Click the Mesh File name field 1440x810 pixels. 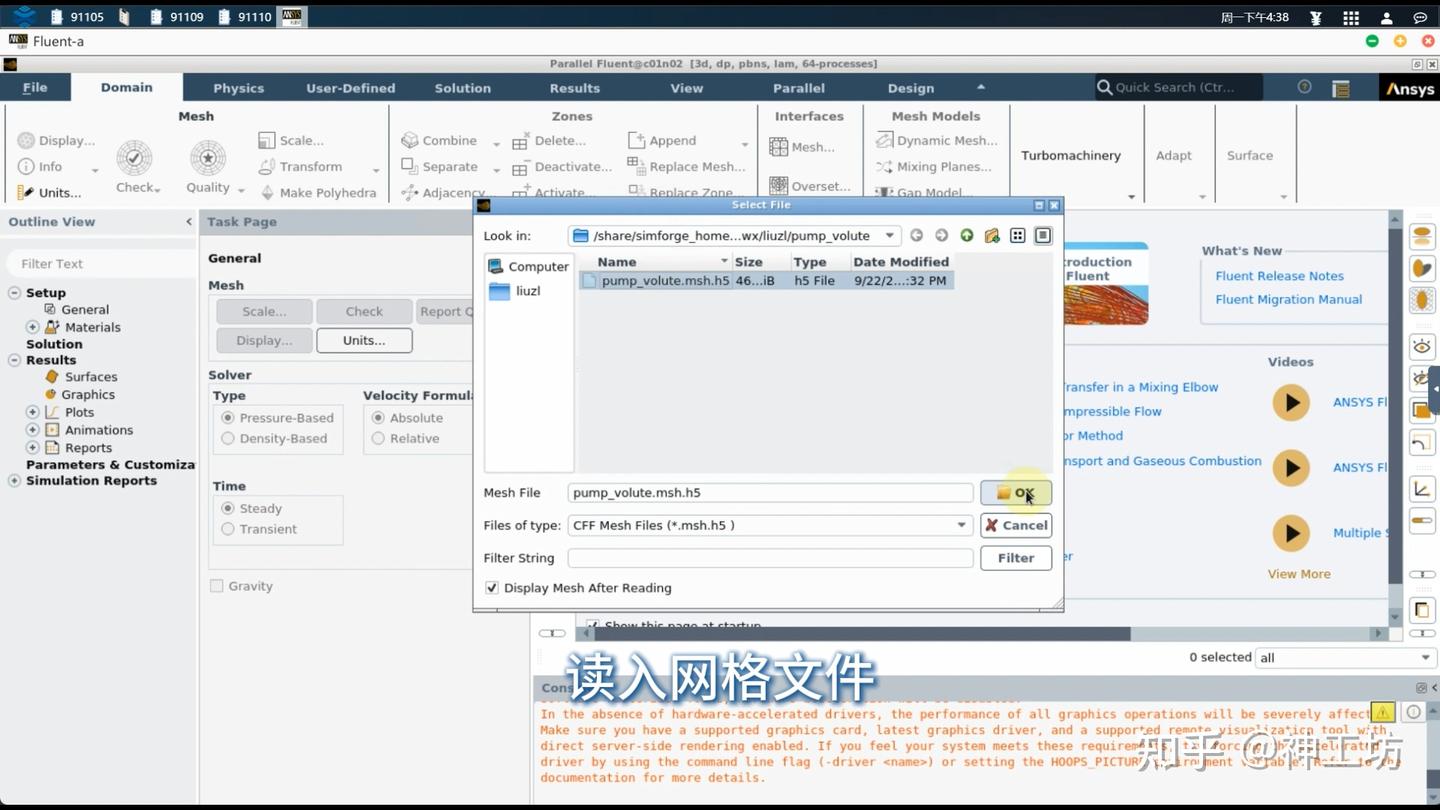(x=770, y=493)
